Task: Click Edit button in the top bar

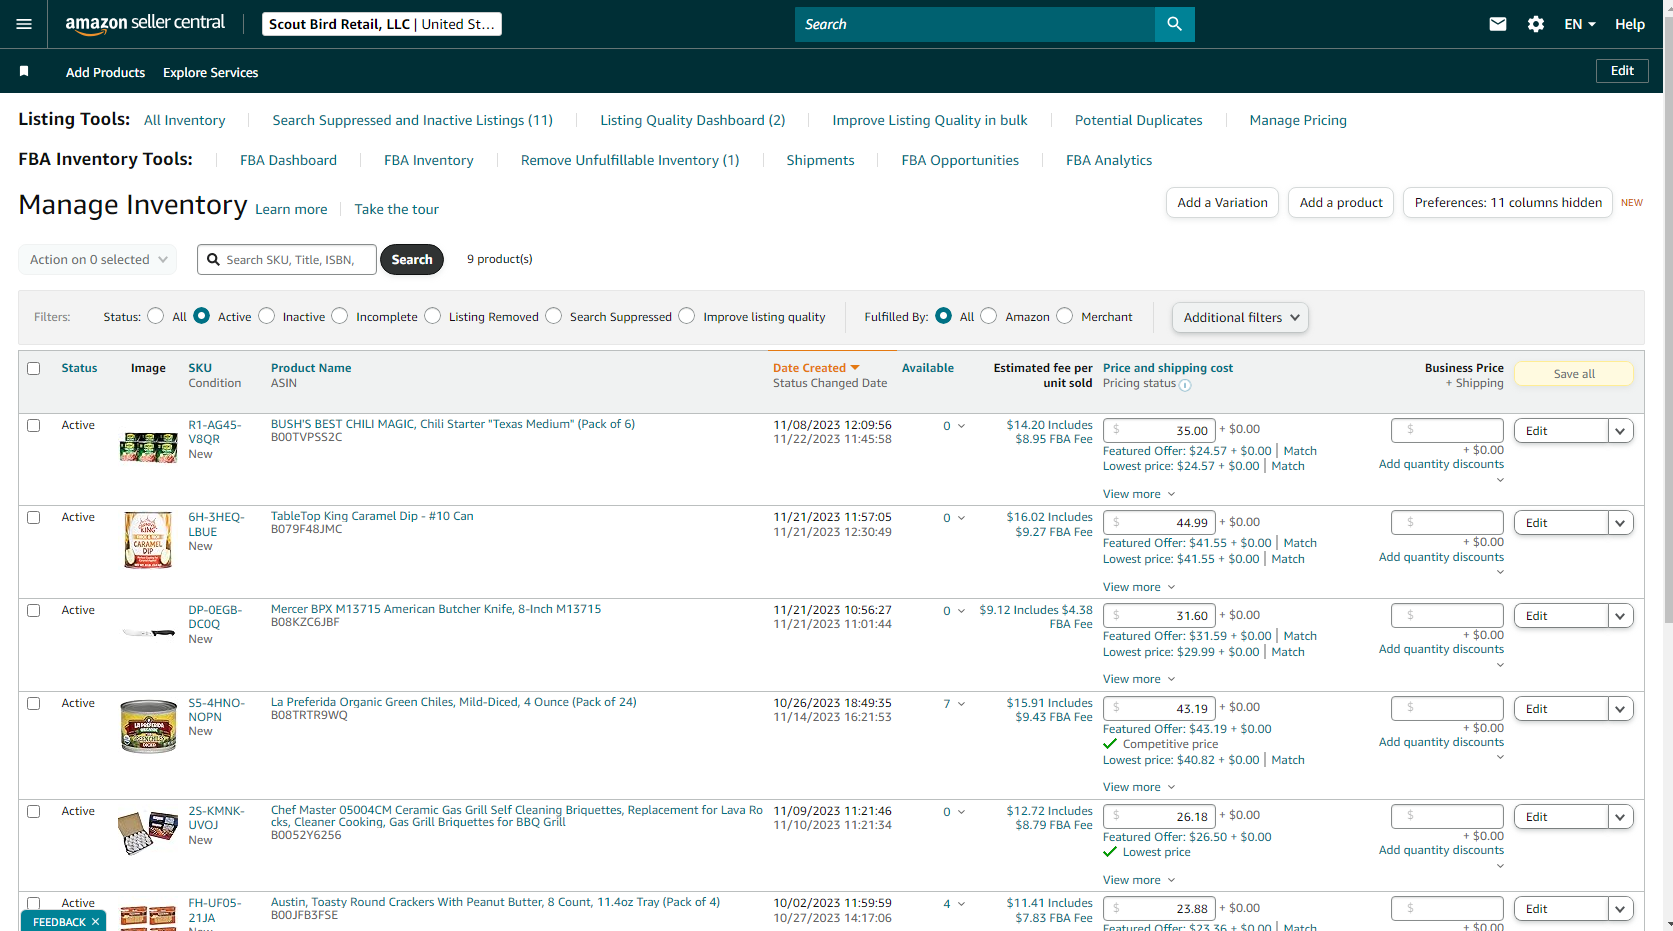Action: click(x=1622, y=71)
